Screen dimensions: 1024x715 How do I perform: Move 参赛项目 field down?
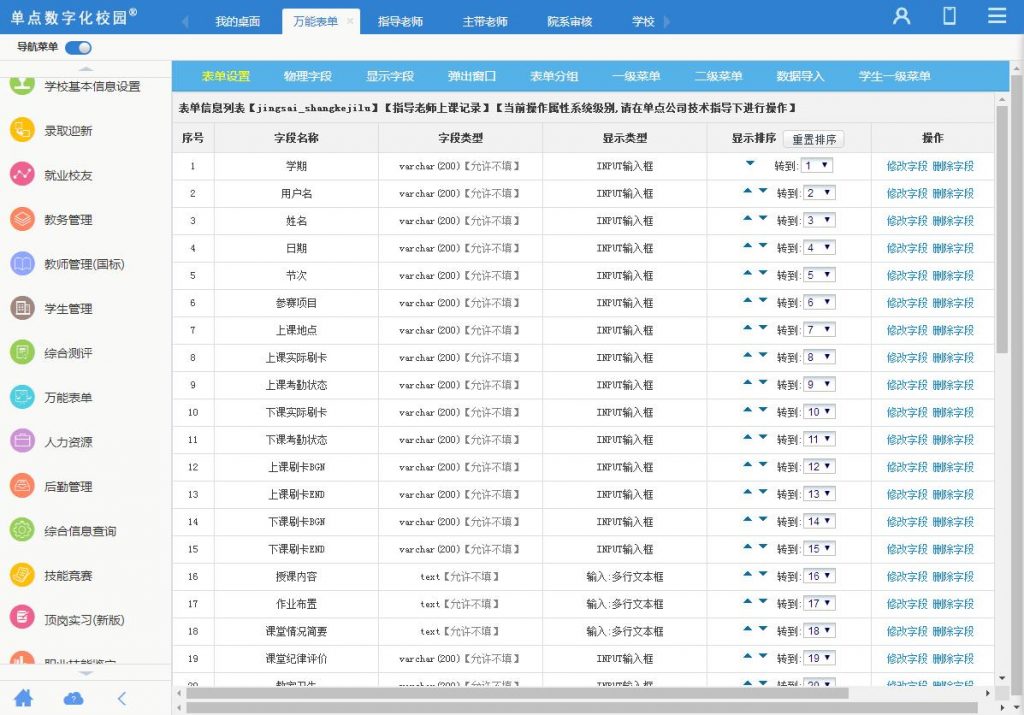(763, 300)
